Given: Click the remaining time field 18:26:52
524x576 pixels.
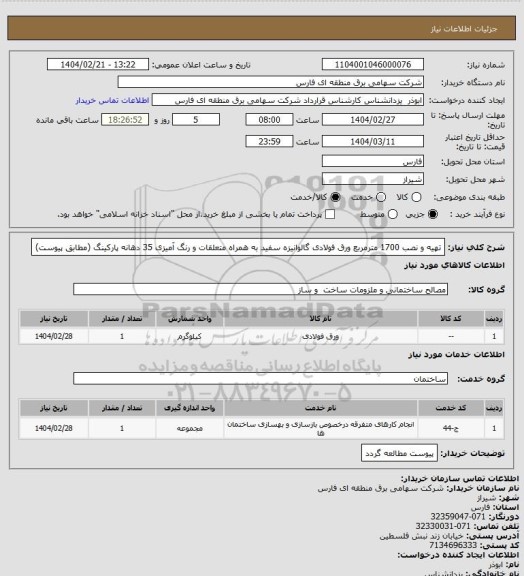Looking at the screenshot, I should pyautogui.click(x=125, y=120).
